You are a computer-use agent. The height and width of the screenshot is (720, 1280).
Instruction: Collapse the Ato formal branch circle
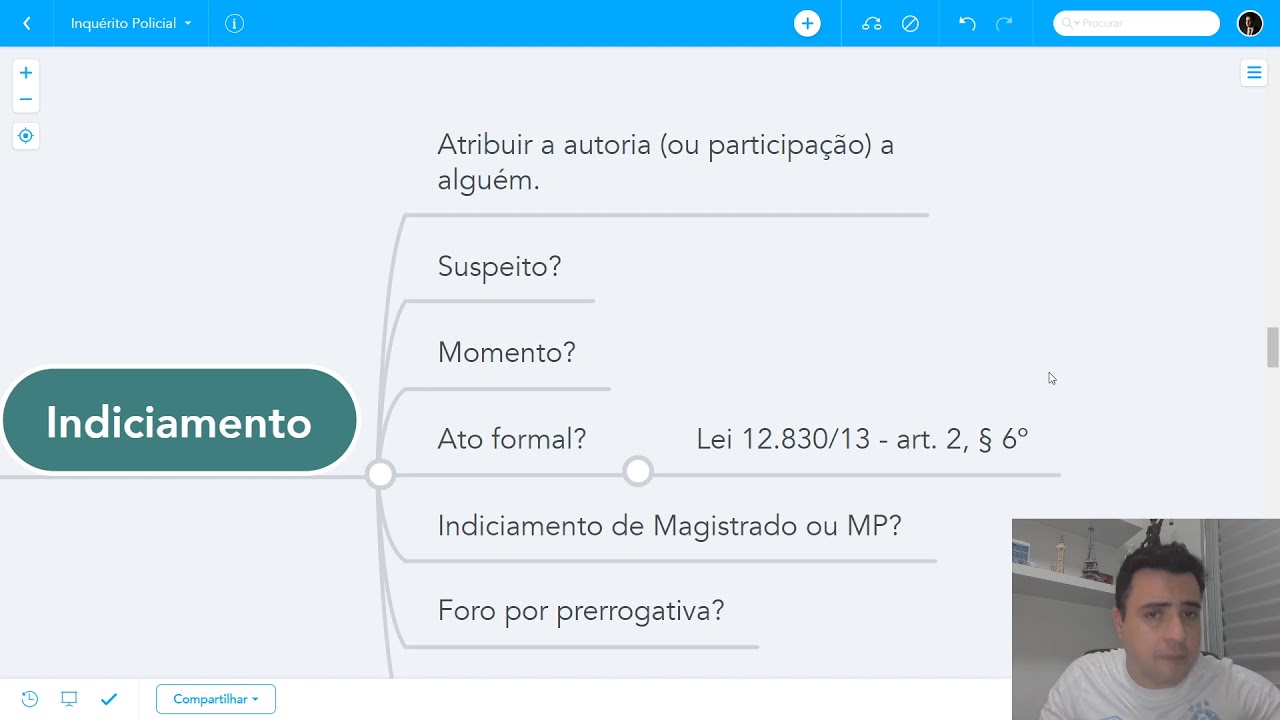pos(638,471)
